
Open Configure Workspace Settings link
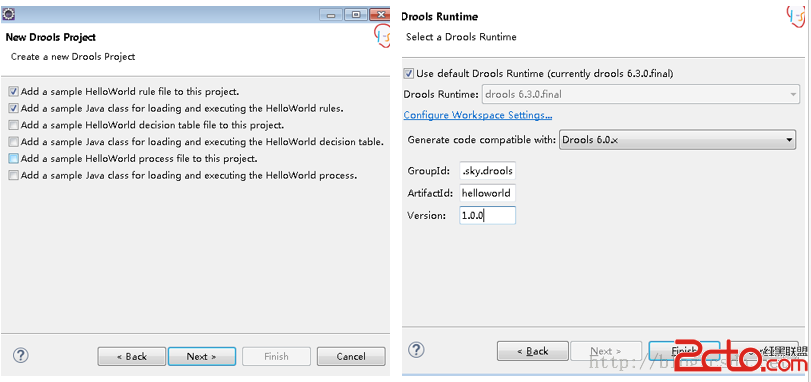pos(477,115)
